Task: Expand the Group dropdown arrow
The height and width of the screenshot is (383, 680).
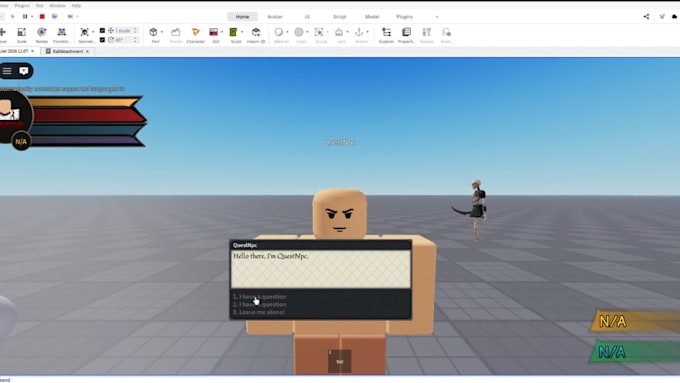Action: (x=327, y=32)
